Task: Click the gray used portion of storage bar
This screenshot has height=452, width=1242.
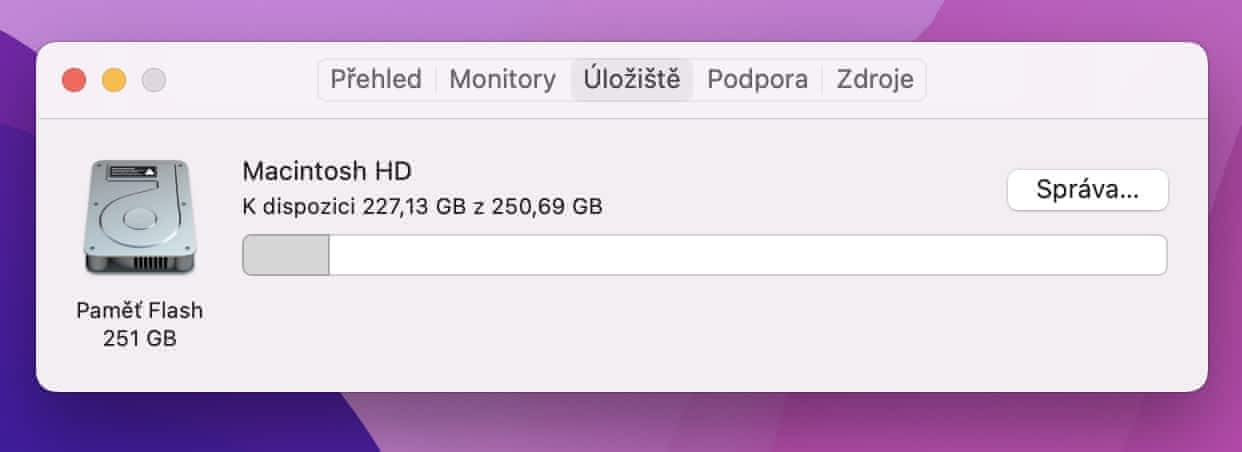Action: pyautogui.click(x=286, y=255)
